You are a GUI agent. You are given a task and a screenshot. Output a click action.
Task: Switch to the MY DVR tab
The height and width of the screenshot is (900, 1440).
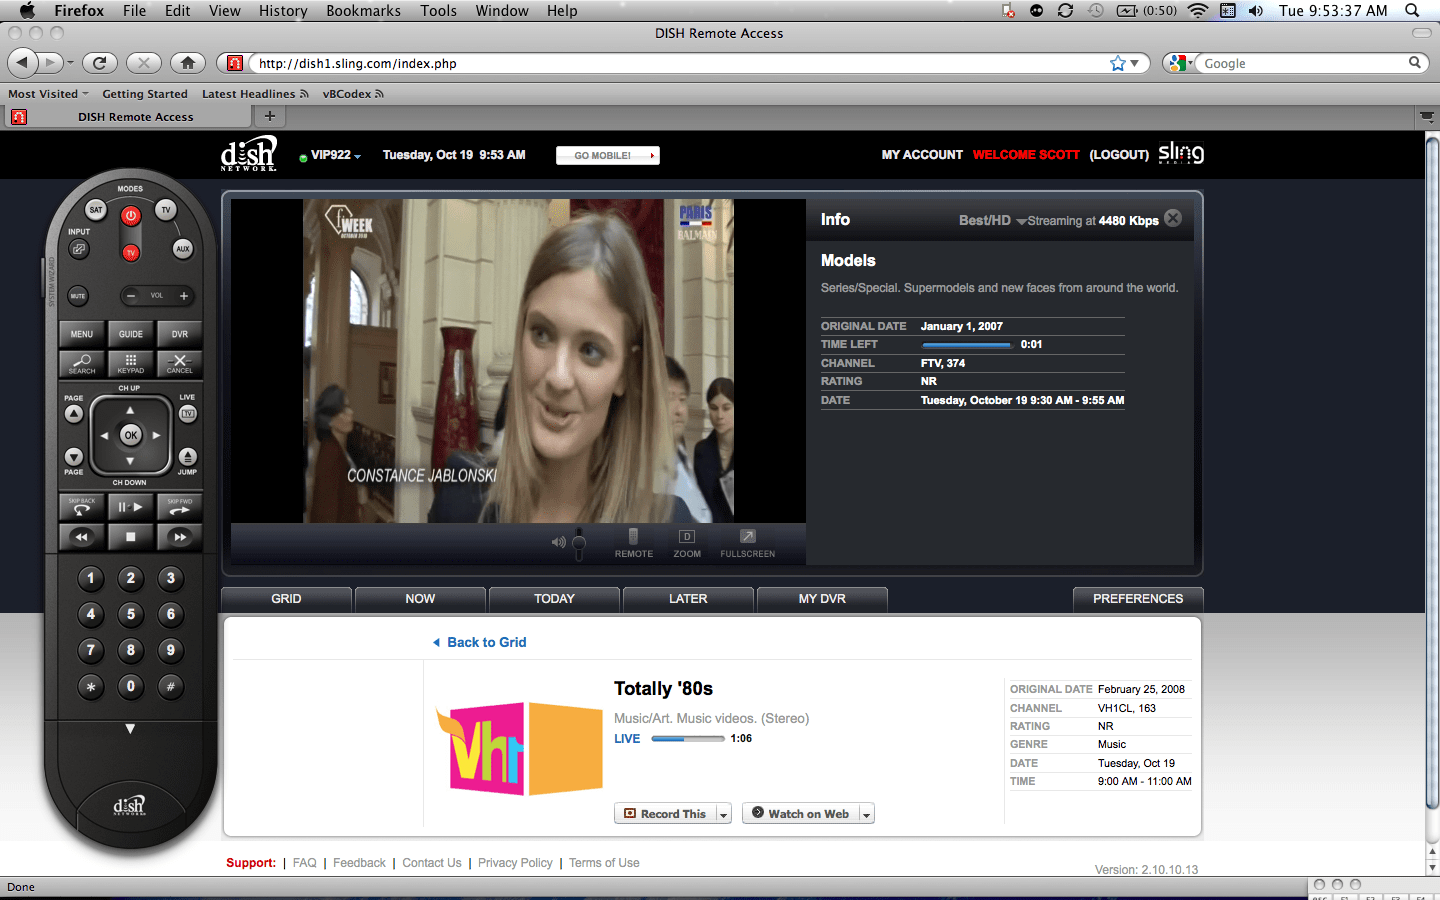pyautogui.click(x=822, y=599)
